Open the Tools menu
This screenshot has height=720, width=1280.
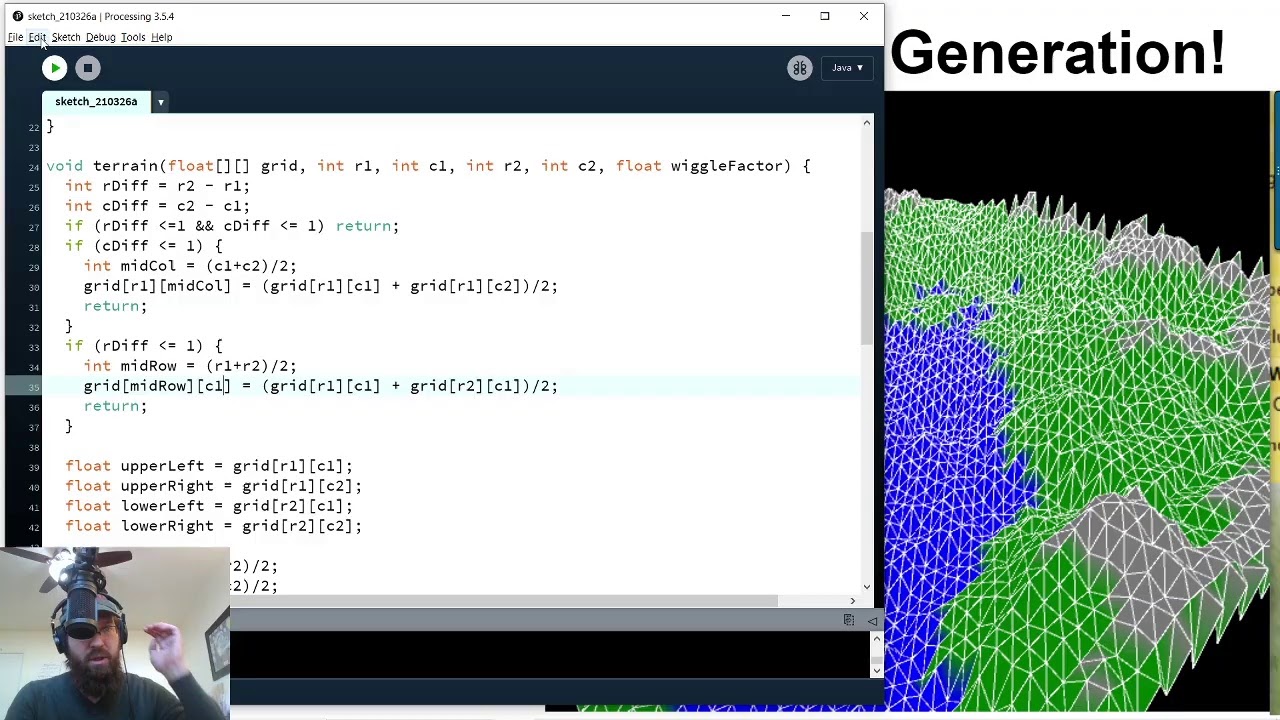coord(133,37)
